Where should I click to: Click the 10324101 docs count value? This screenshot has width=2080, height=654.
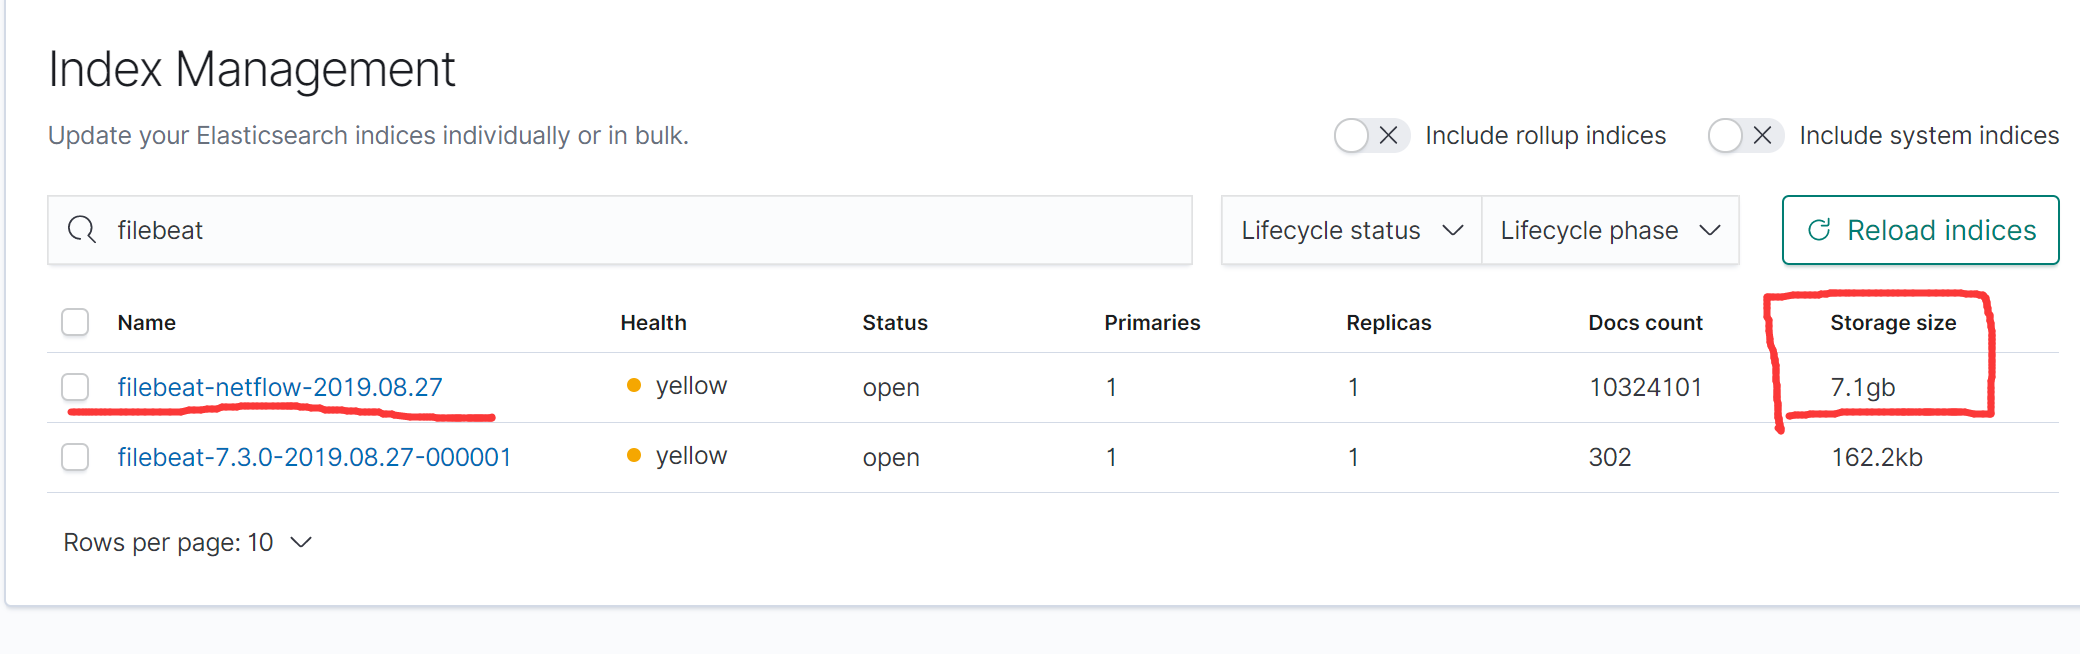point(1645,387)
